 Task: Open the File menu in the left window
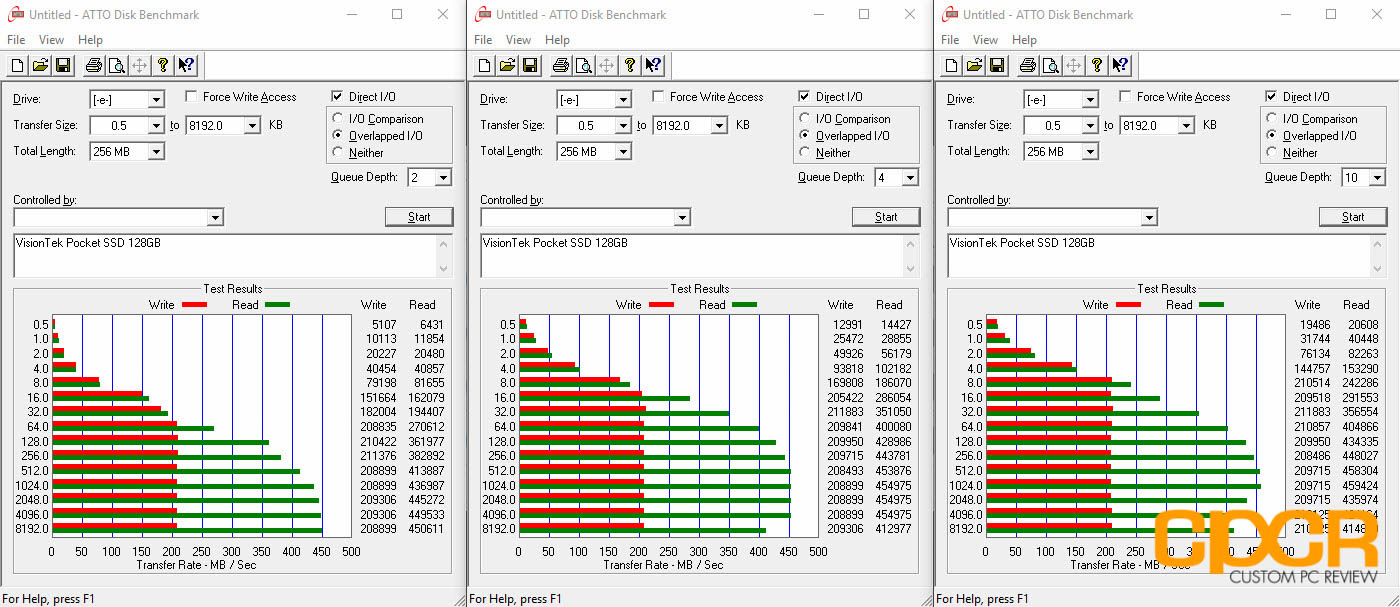pyautogui.click(x=16, y=40)
